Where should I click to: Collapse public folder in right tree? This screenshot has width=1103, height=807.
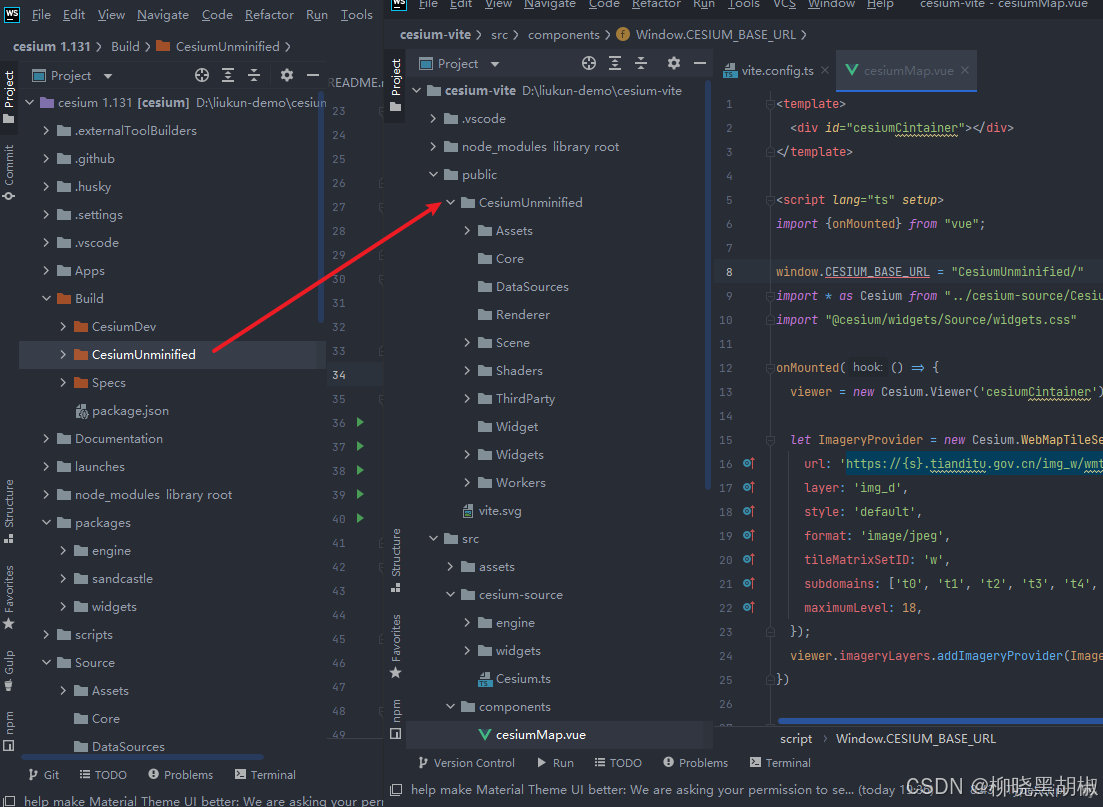point(433,174)
